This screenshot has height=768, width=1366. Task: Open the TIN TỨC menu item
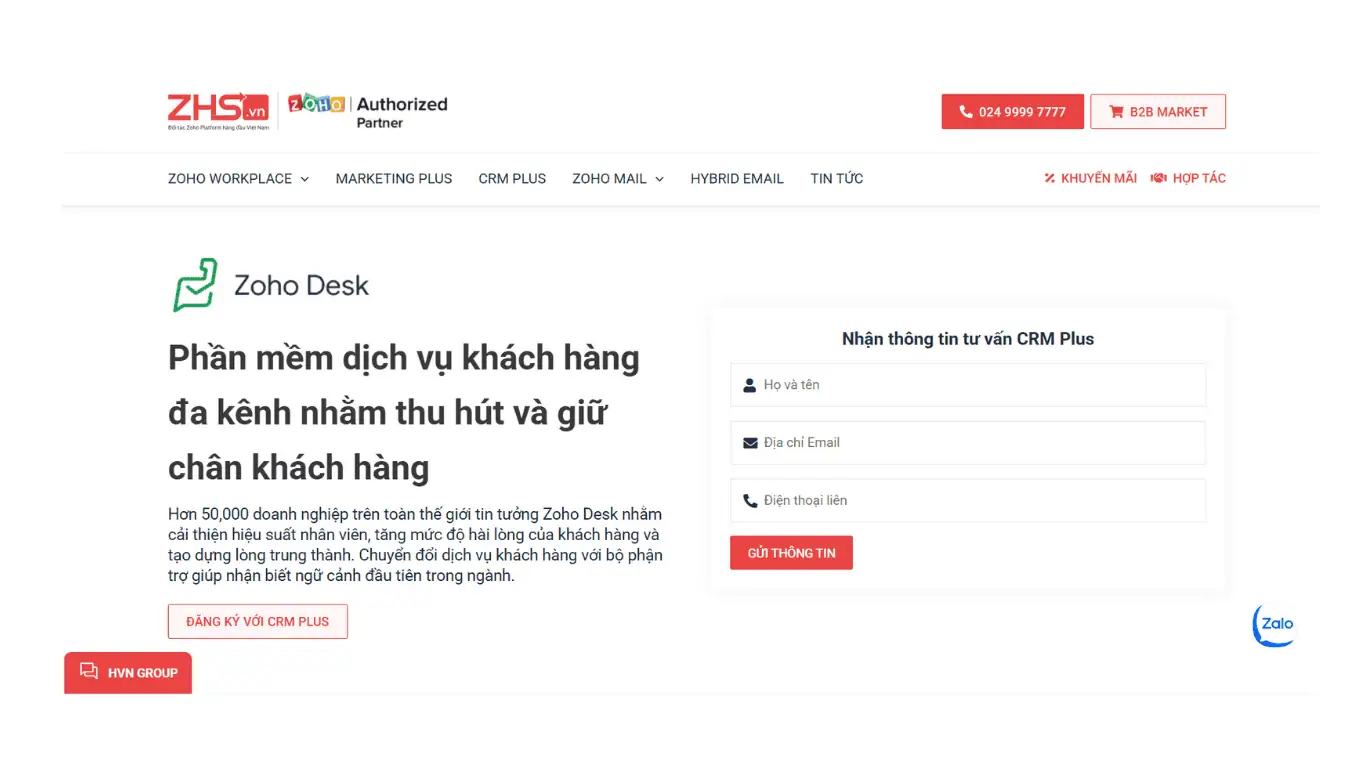(837, 178)
